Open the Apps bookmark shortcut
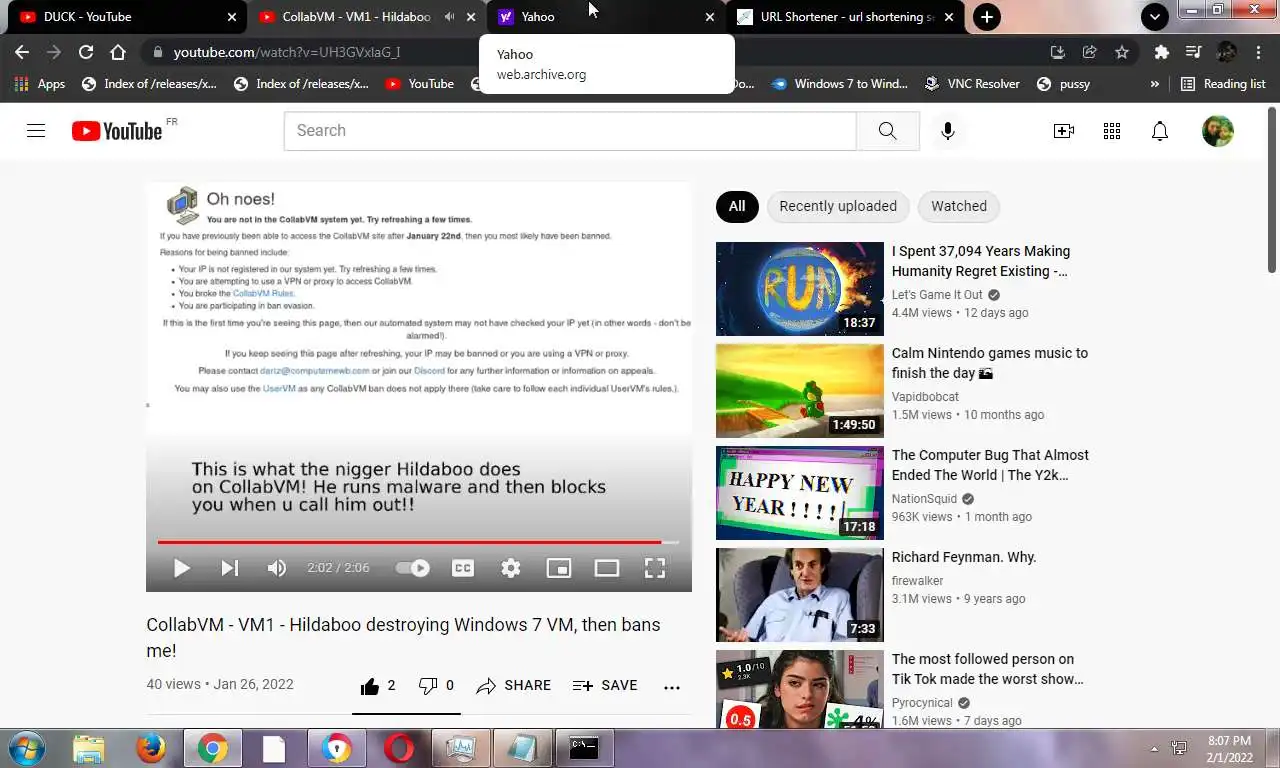This screenshot has width=1280, height=768. 40,84
